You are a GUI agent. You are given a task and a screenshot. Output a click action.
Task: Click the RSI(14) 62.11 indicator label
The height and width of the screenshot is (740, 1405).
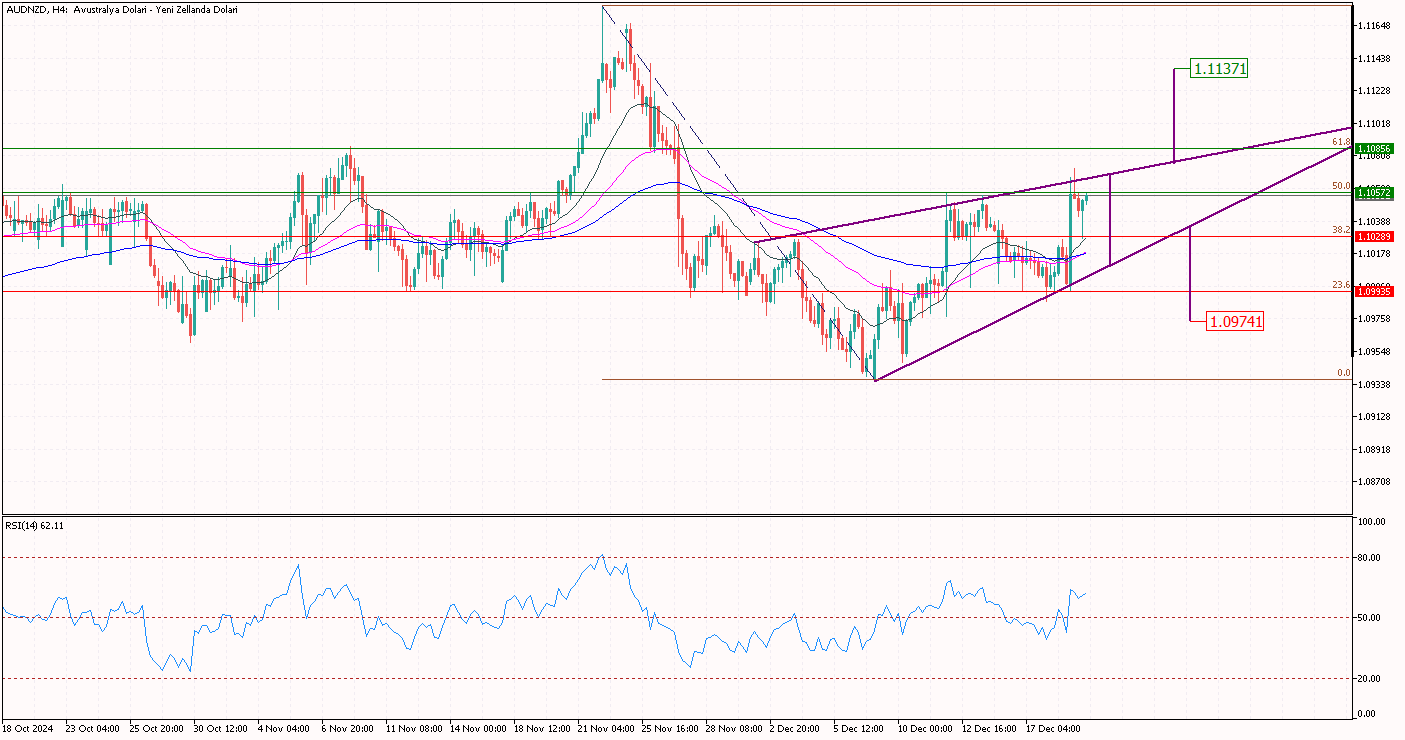34,525
